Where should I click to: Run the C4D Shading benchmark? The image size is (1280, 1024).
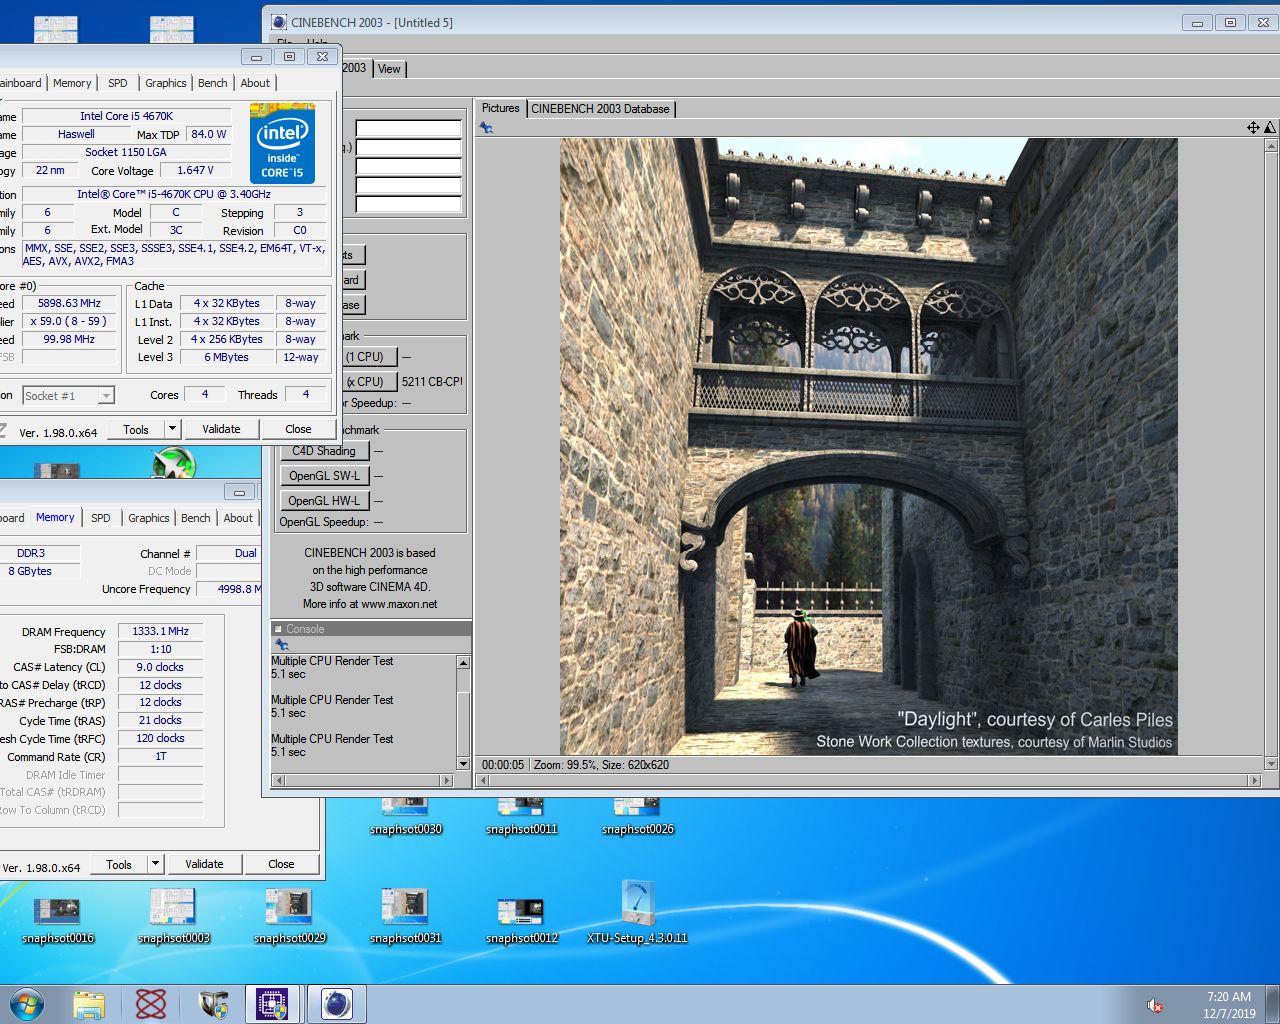coord(323,451)
